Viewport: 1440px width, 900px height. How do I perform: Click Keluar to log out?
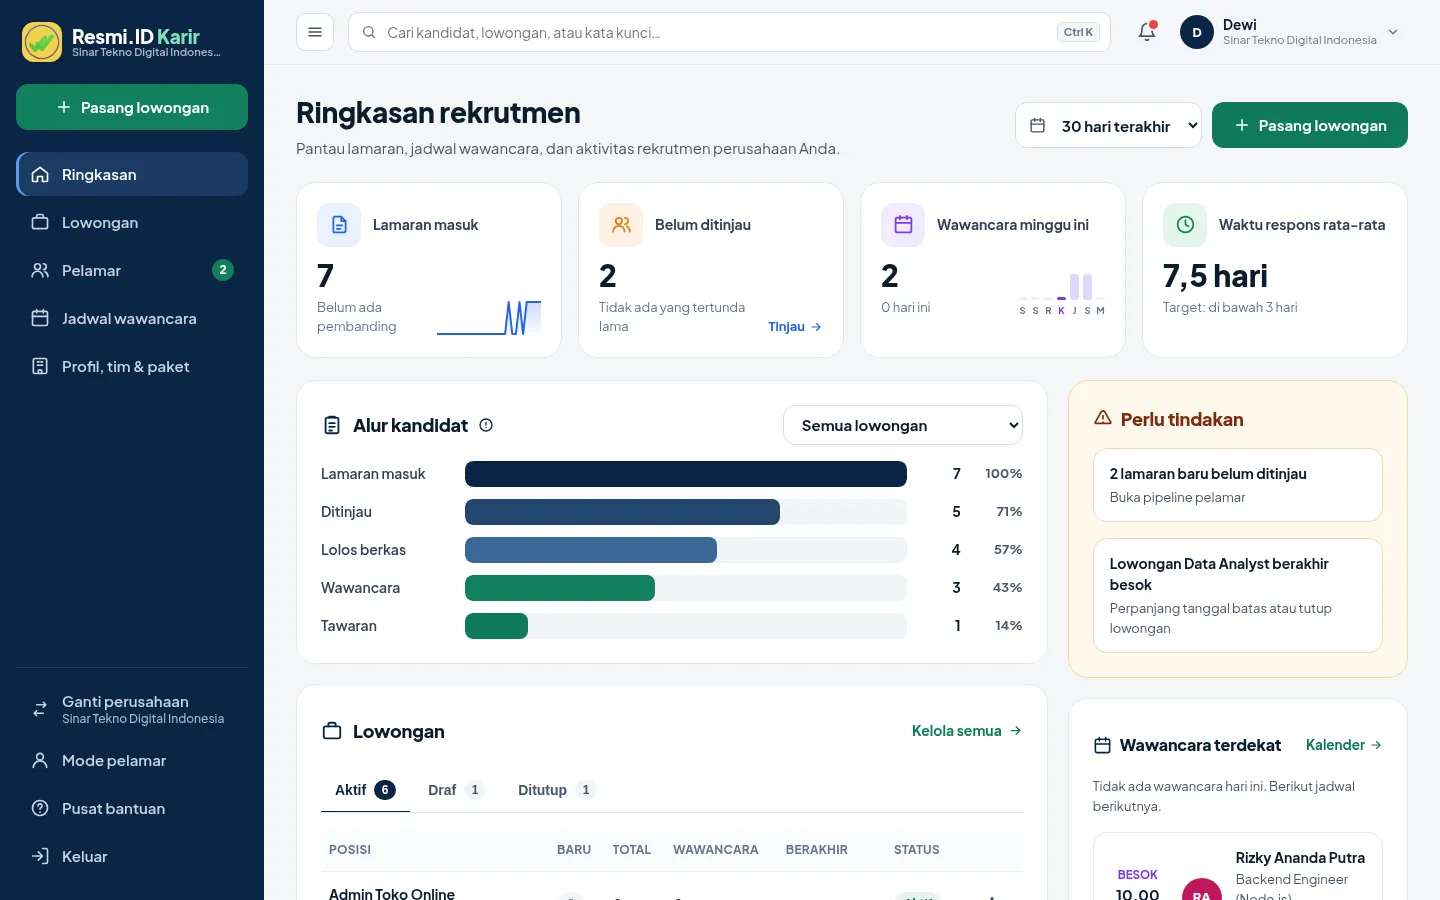(x=132, y=856)
